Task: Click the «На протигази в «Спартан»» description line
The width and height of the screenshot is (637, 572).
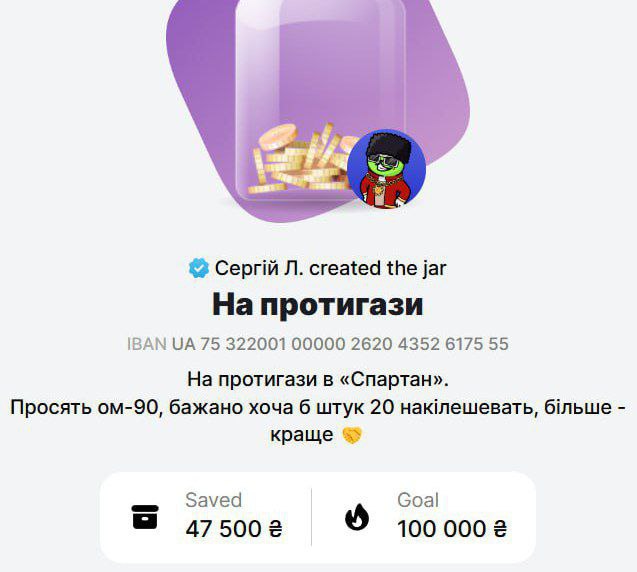Action: pos(318,379)
